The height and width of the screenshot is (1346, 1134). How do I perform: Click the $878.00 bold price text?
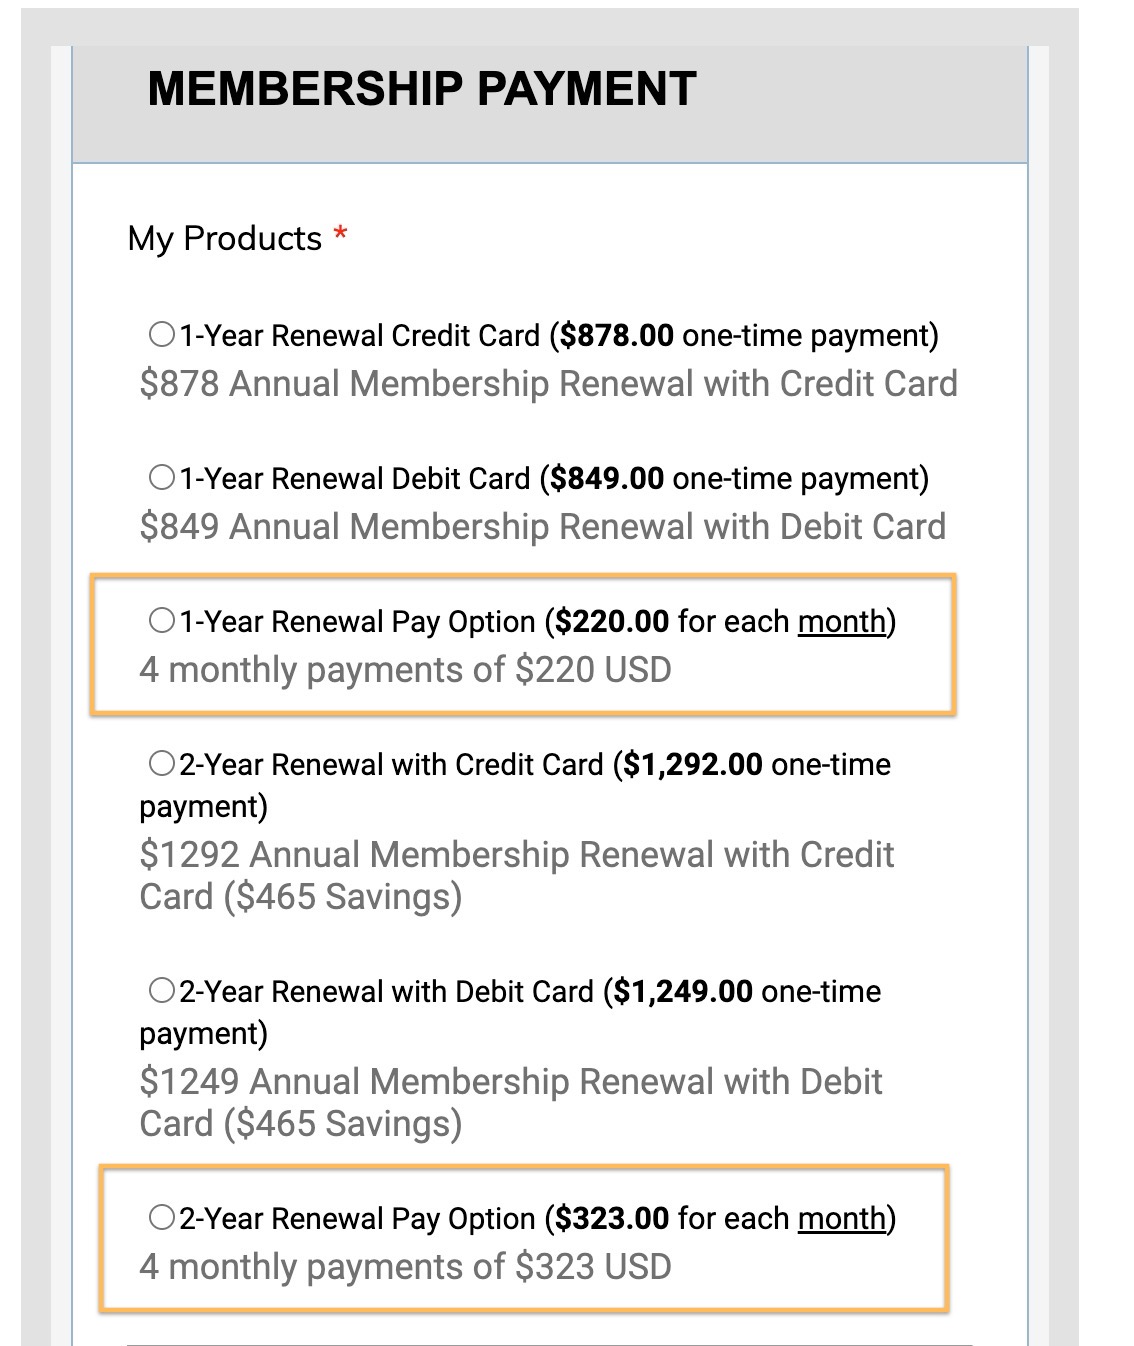pyautogui.click(x=616, y=336)
